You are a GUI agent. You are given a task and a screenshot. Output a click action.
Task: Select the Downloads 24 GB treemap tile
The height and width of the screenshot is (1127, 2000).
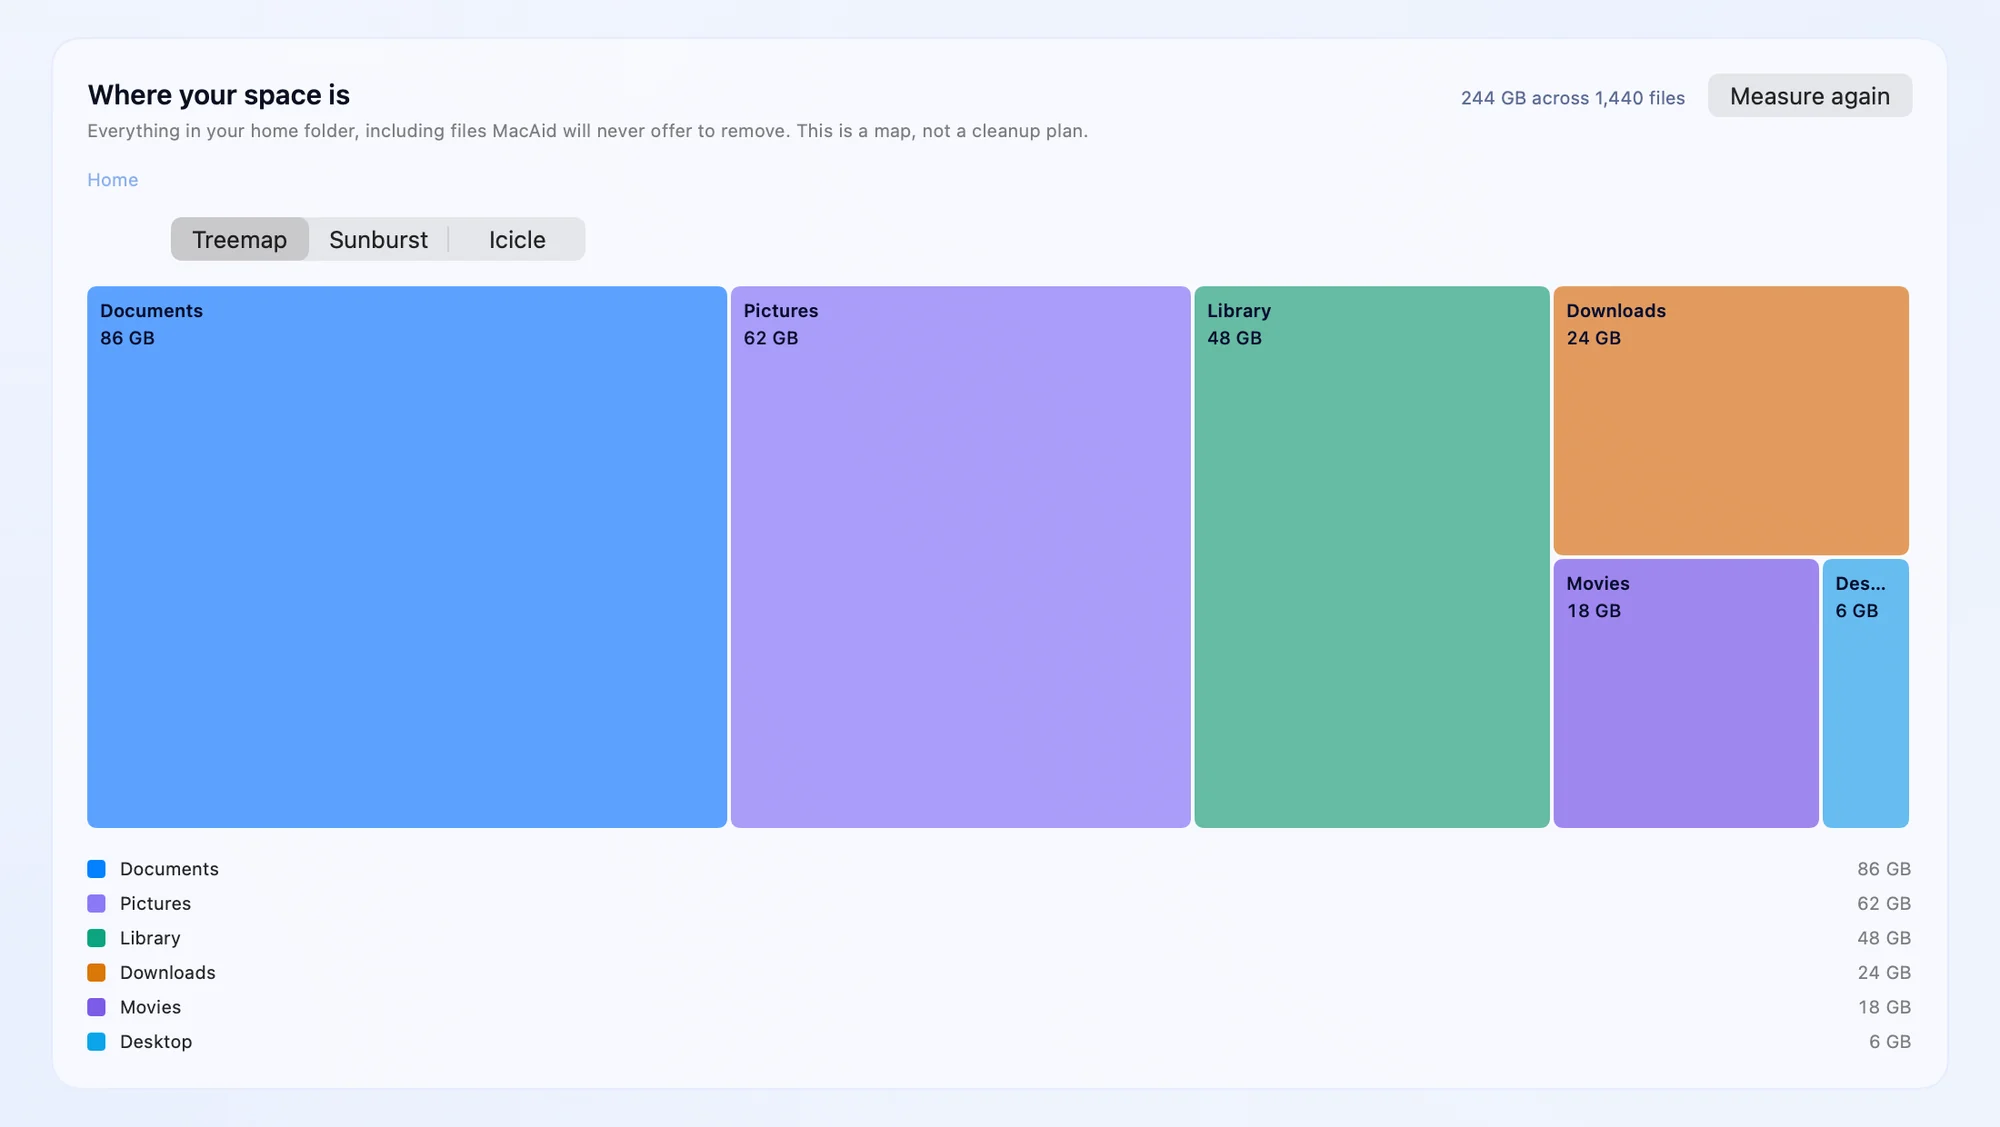point(1731,421)
